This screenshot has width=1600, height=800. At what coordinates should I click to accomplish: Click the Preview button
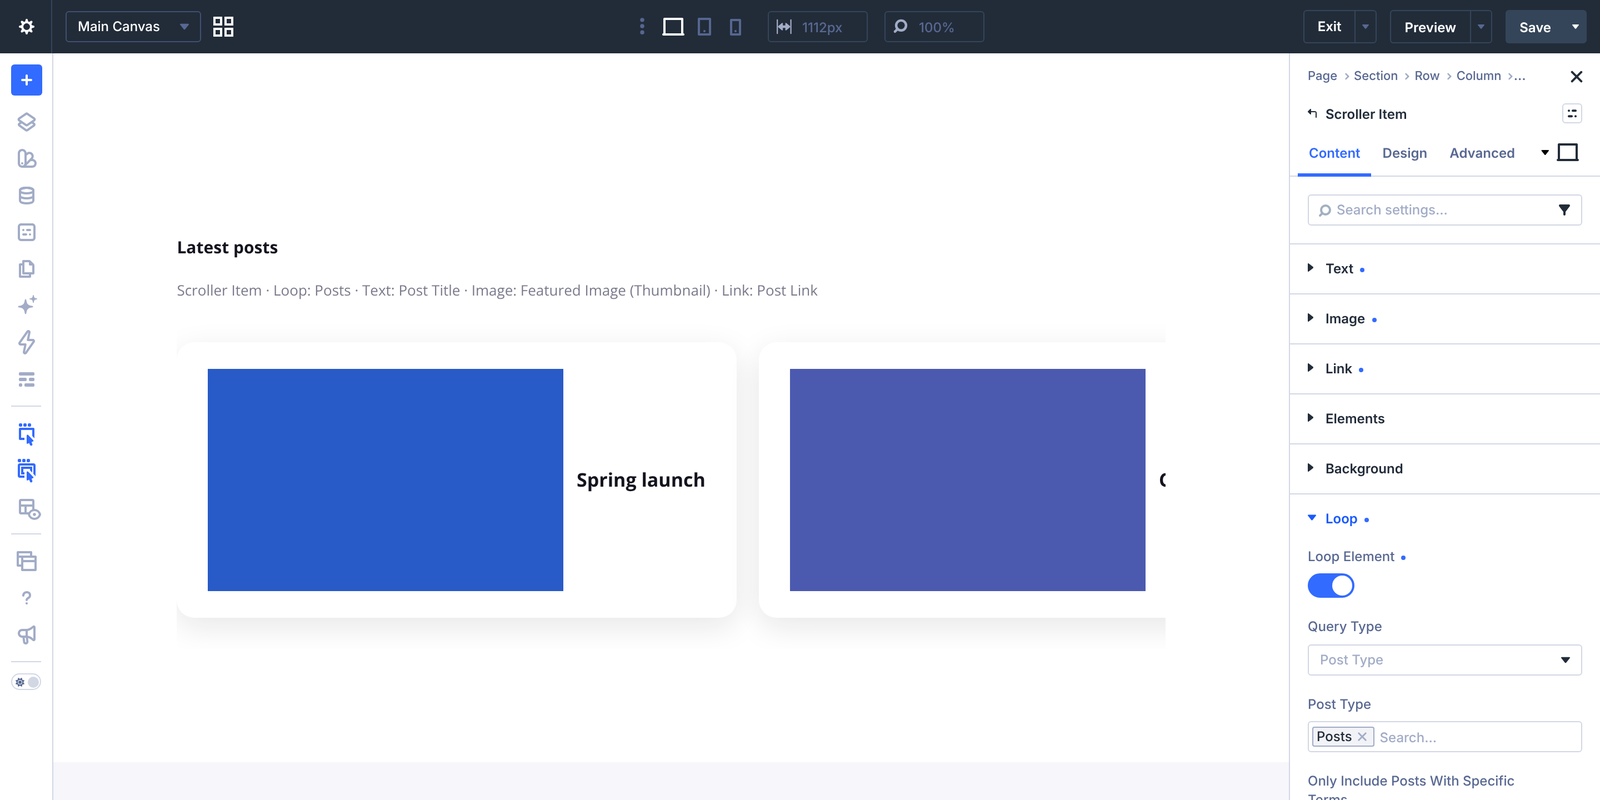click(1430, 27)
